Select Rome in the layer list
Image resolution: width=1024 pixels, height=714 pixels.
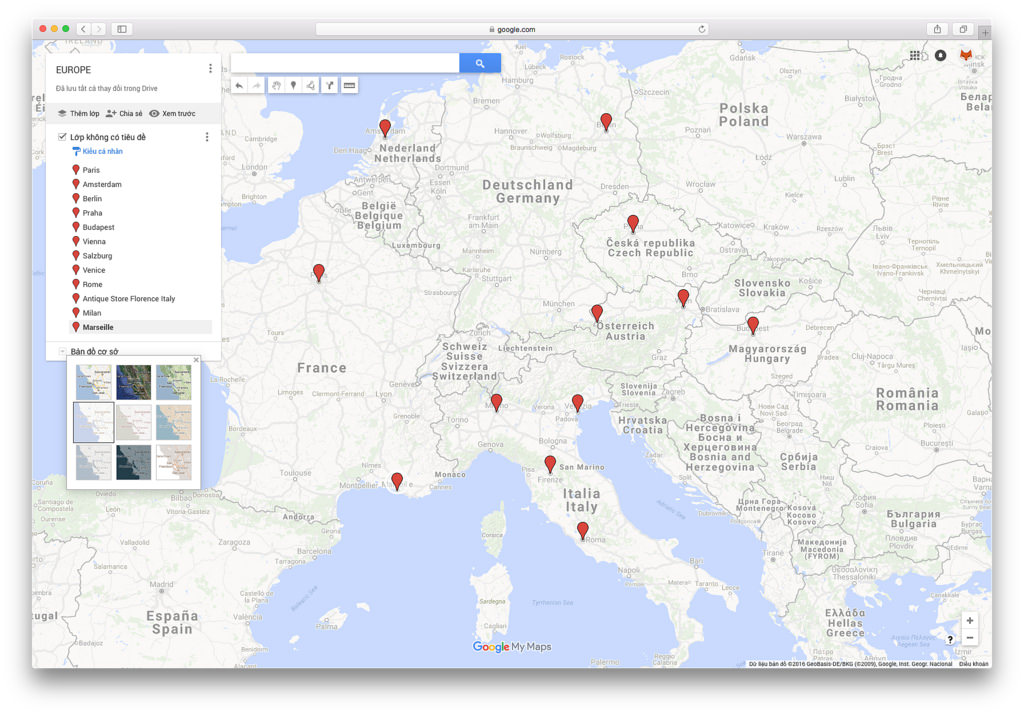(92, 284)
